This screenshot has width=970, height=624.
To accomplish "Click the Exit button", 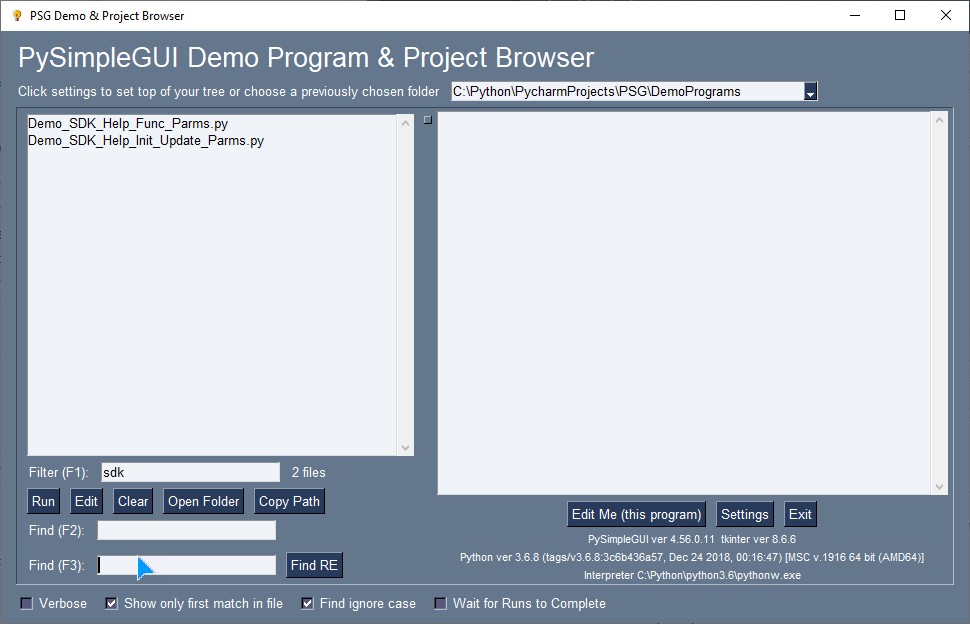I will point(800,515).
